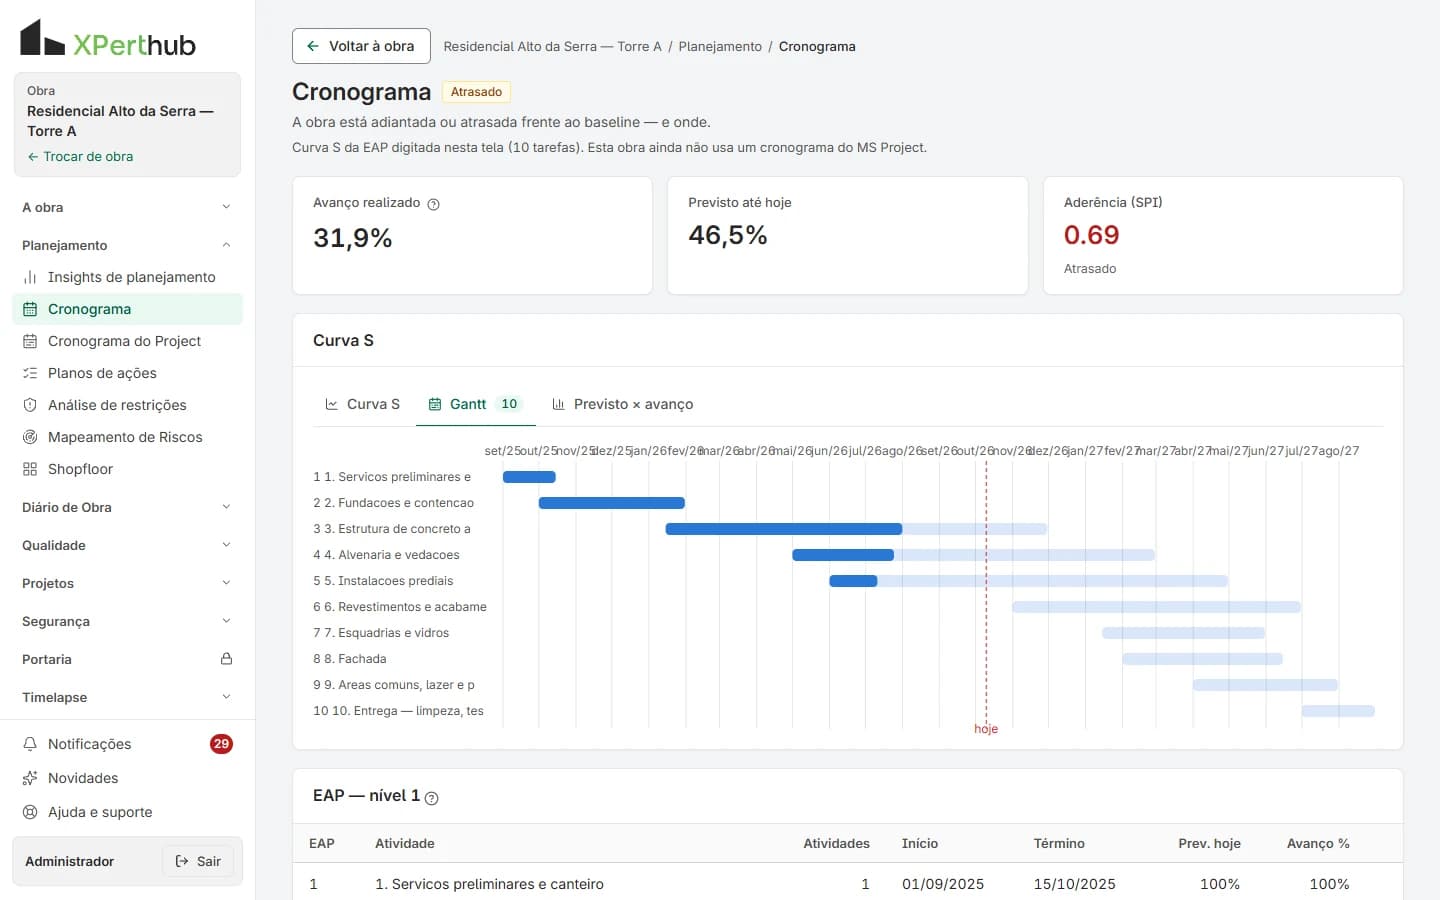Click the XPerthub logo
The width and height of the screenshot is (1440, 900).
(x=108, y=39)
